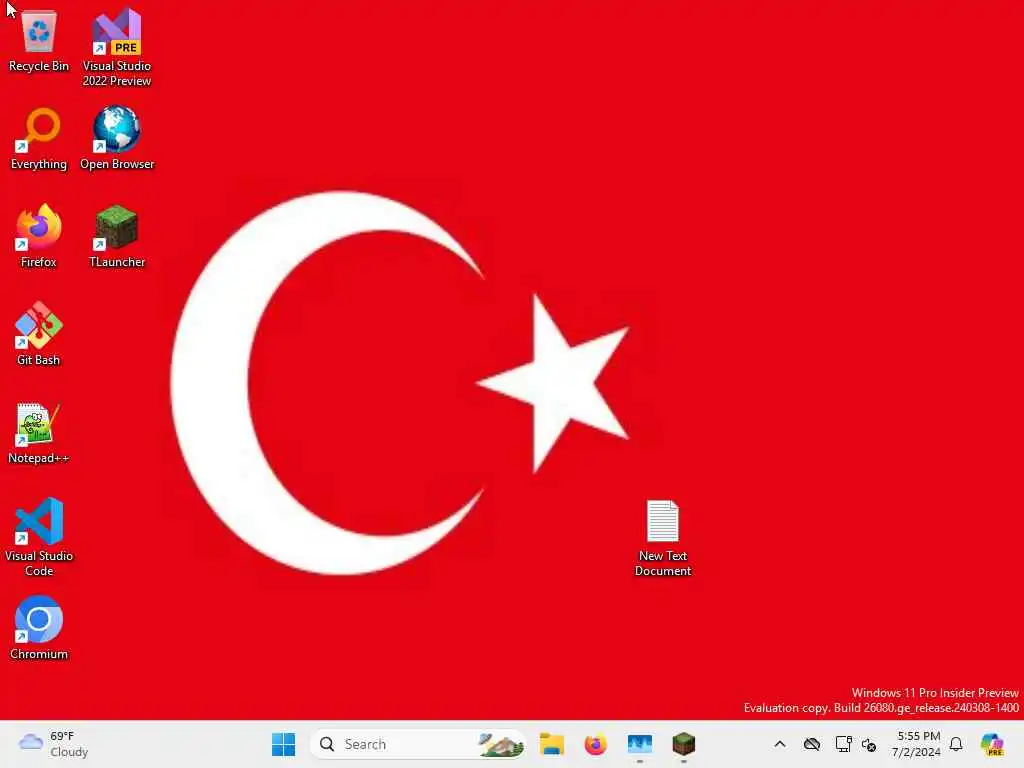This screenshot has height=768, width=1024.
Task: Select the Everything search shortcut
Action: (39, 138)
